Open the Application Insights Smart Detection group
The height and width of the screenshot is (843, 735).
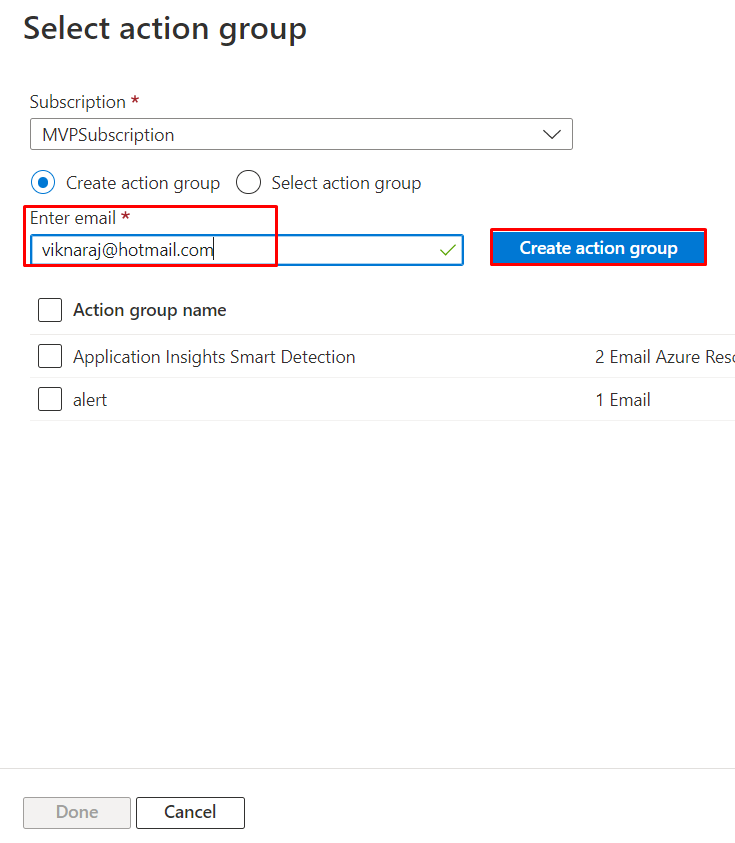tap(213, 356)
